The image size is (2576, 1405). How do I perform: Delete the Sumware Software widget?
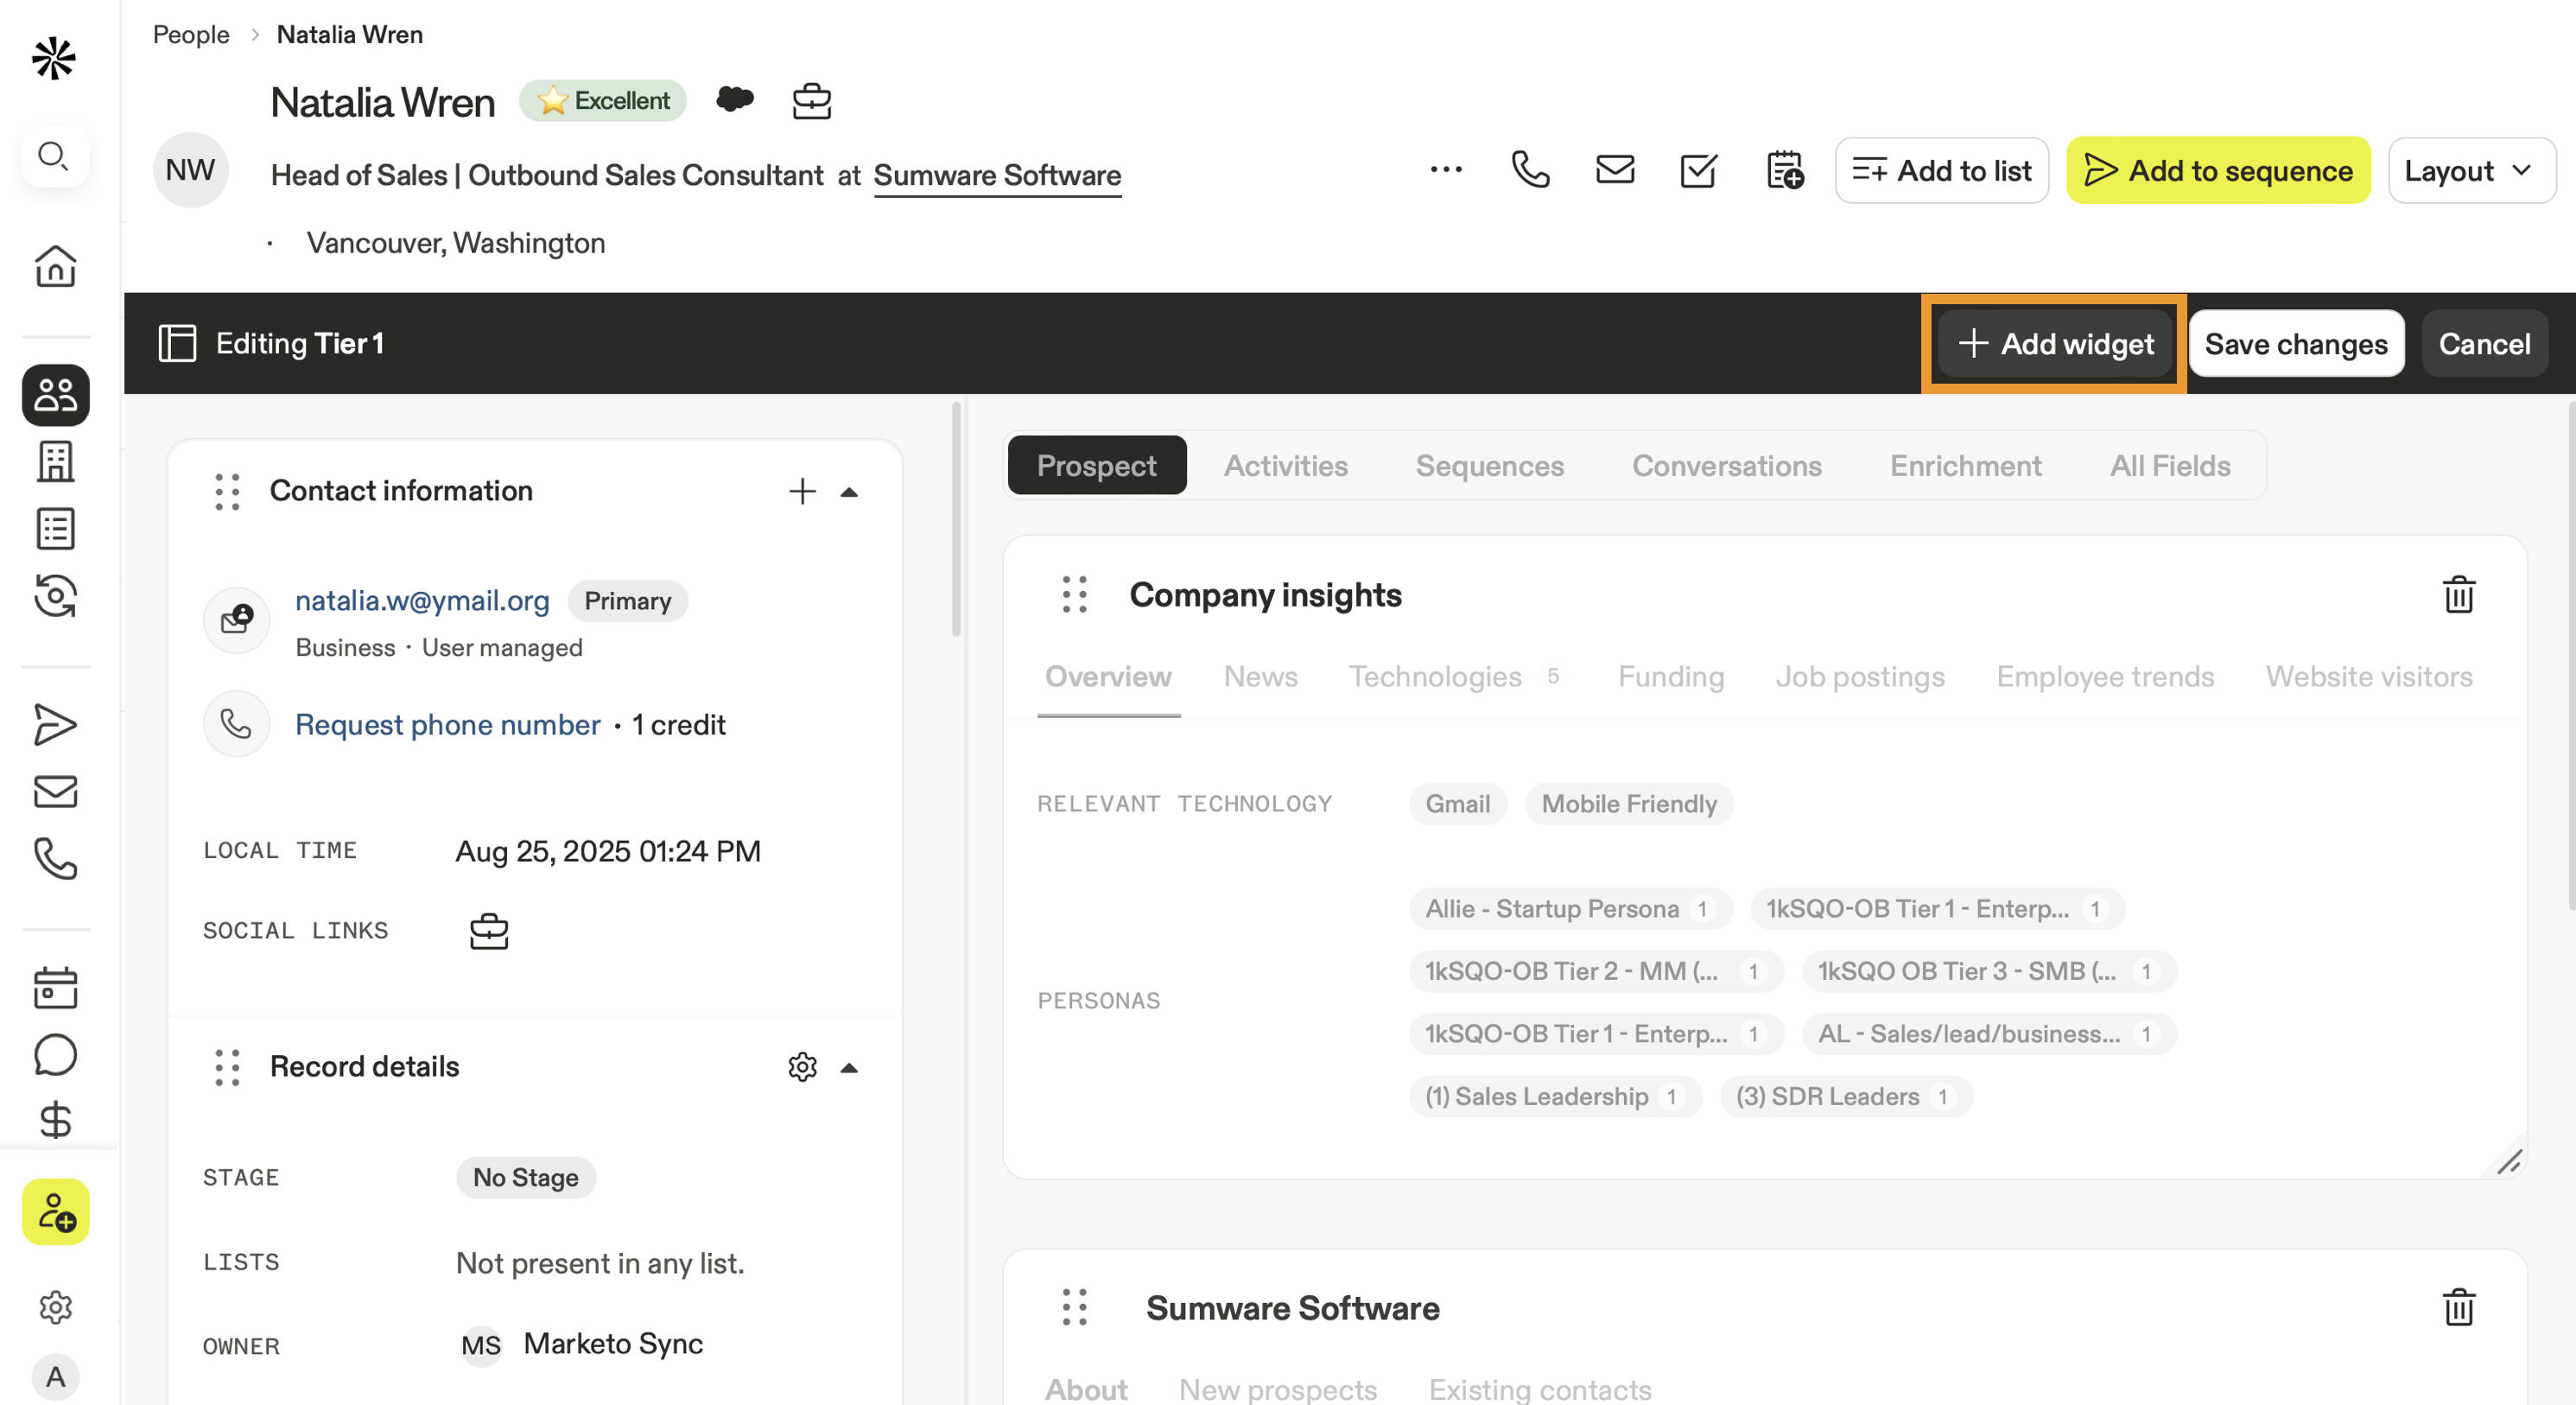tap(2459, 1307)
